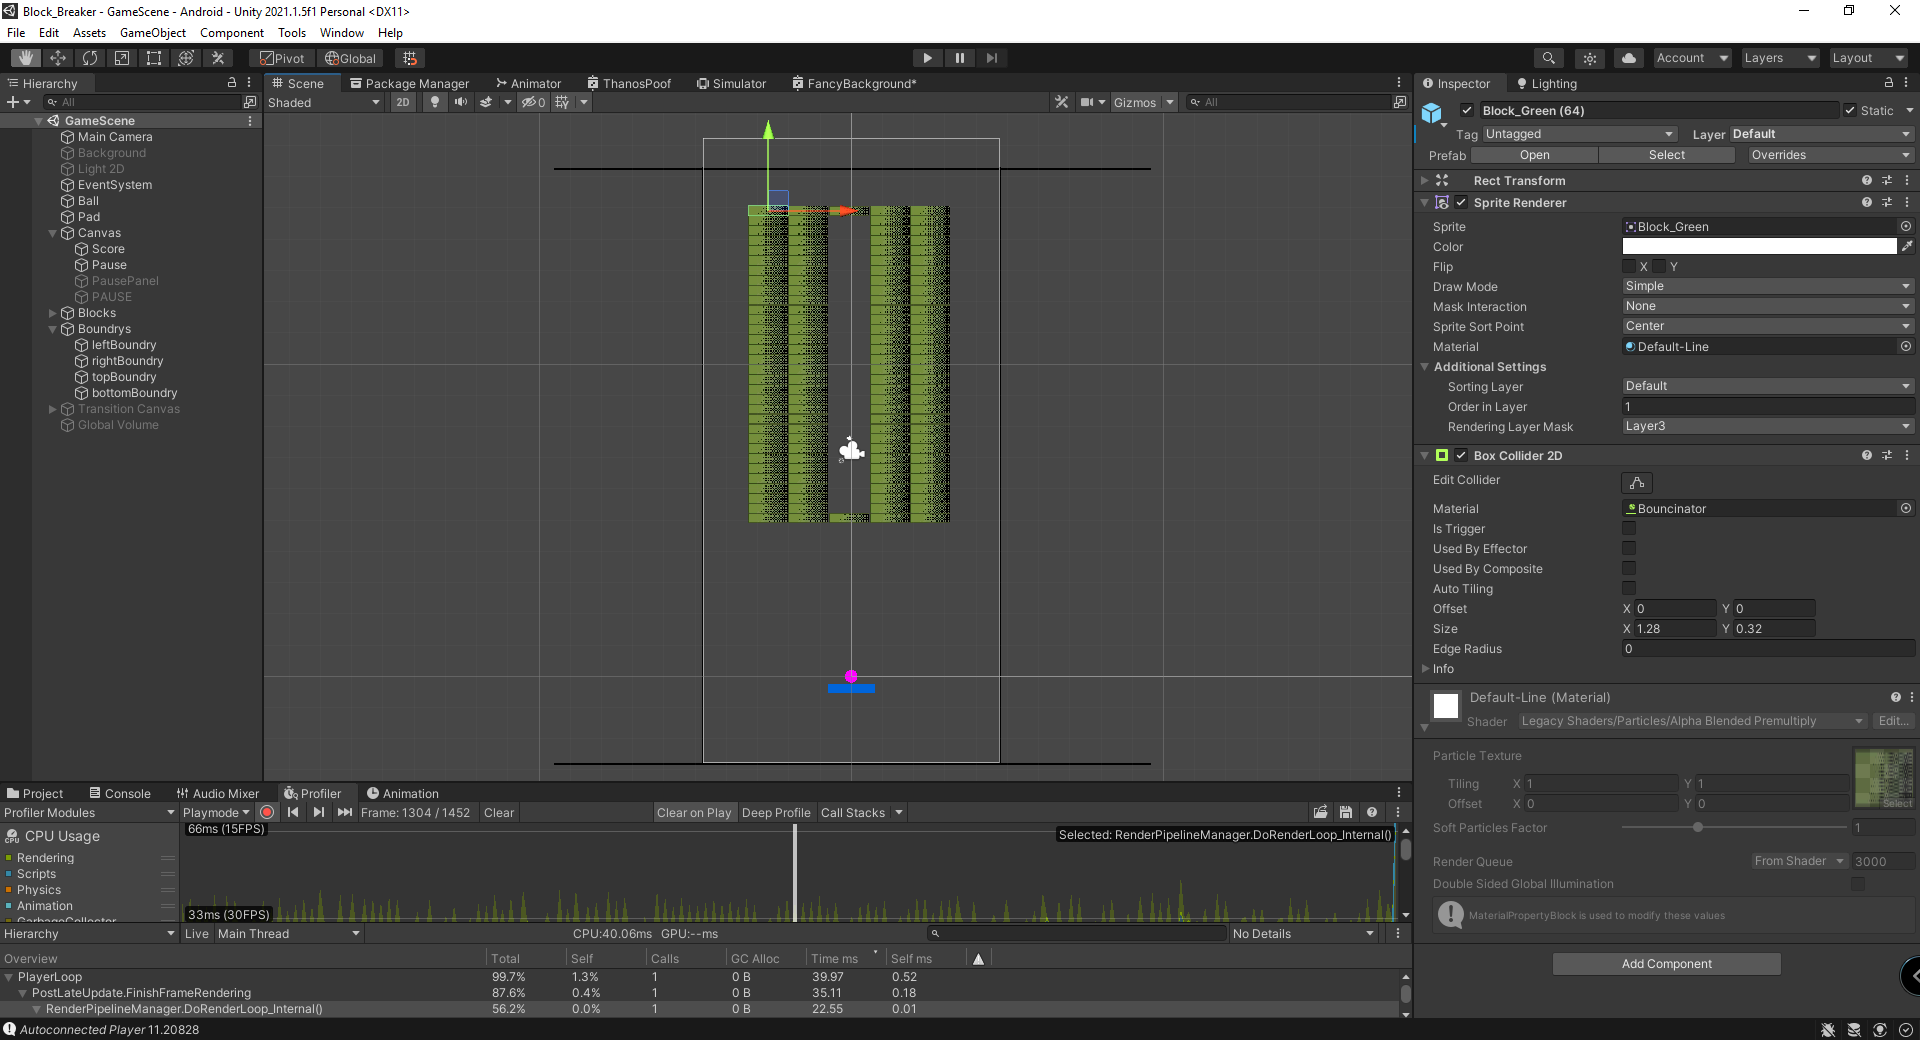Open collab settings sun icon
Screen dimensions: 1920x1040
click(1589, 58)
